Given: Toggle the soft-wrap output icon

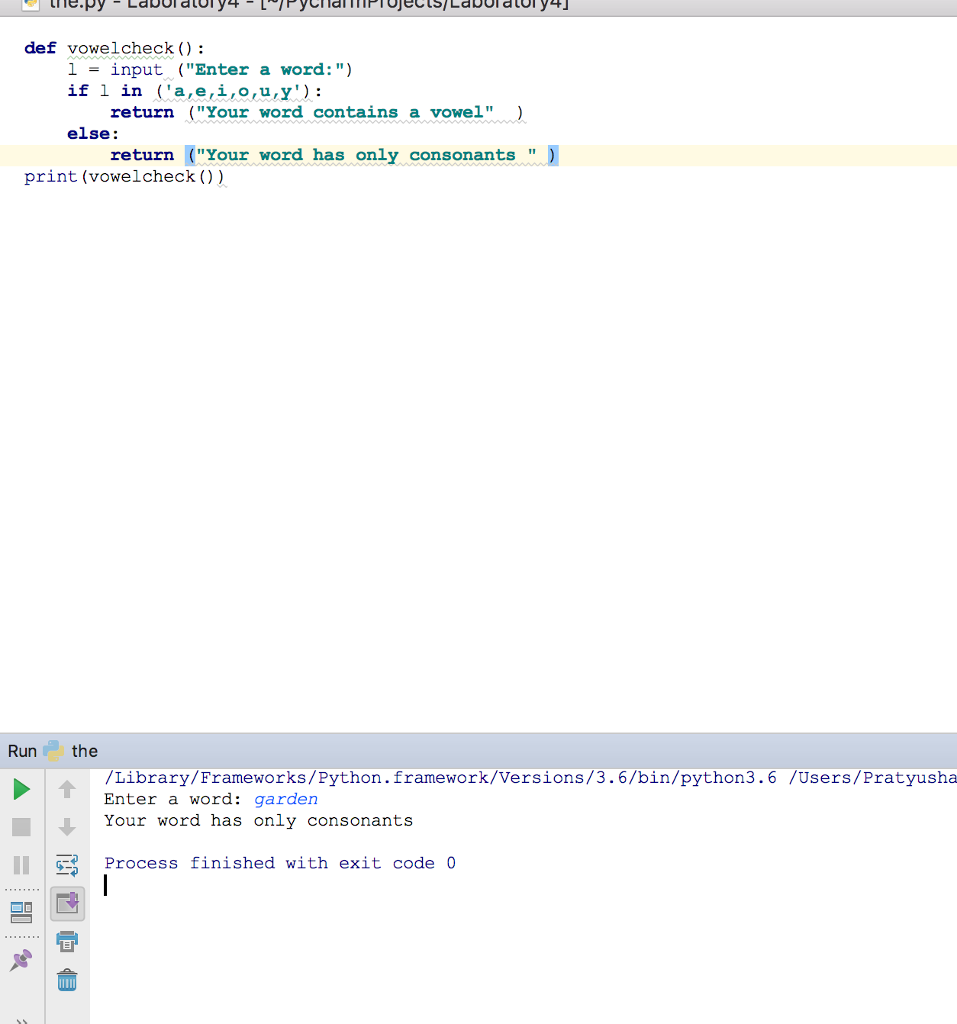Looking at the screenshot, I should pos(67,865).
